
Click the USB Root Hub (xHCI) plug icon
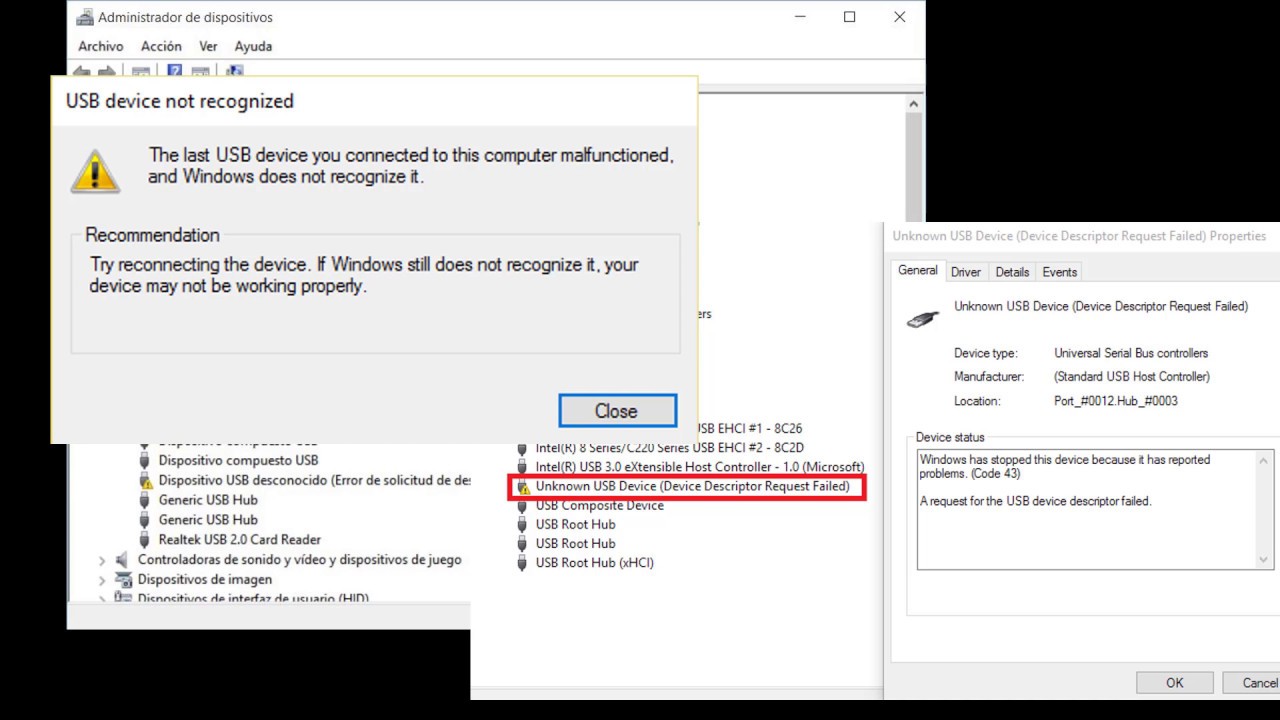522,563
